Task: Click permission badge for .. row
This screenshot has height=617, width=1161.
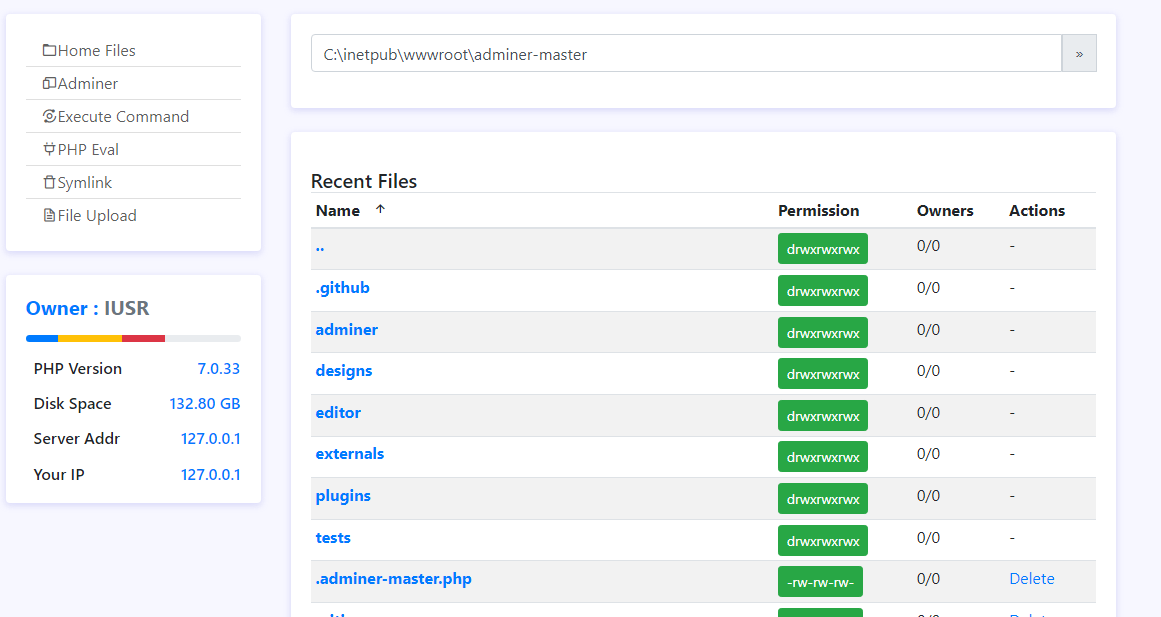Action: [x=823, y=249]
